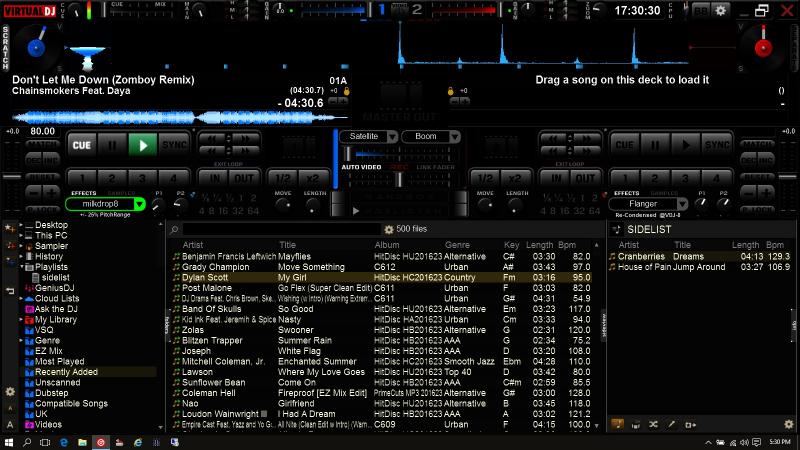Open Windows Start menu
The width and height of the screenshot is (800, 450).
[x=9, y=442]
